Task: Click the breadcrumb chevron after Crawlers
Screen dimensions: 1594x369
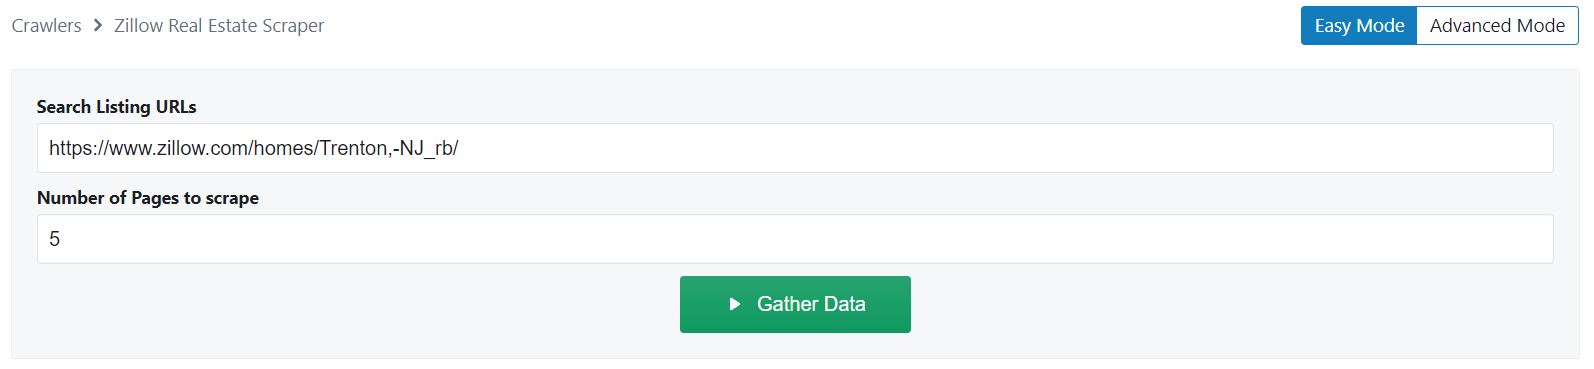Action: click(98, 26)
